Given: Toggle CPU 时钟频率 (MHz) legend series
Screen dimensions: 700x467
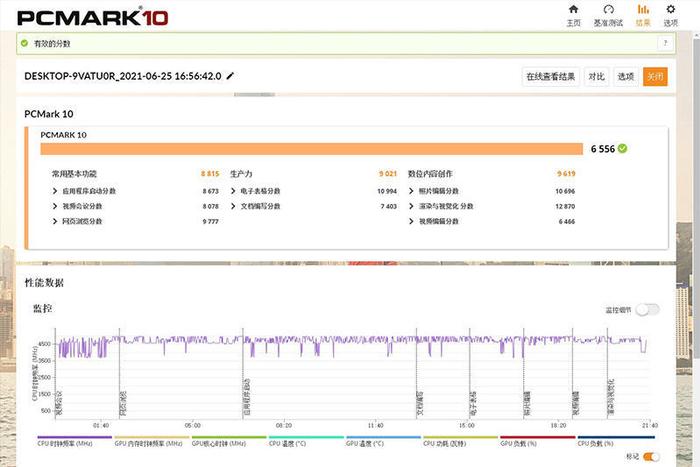Looking at the screenshot, I should tap(75, 441).
